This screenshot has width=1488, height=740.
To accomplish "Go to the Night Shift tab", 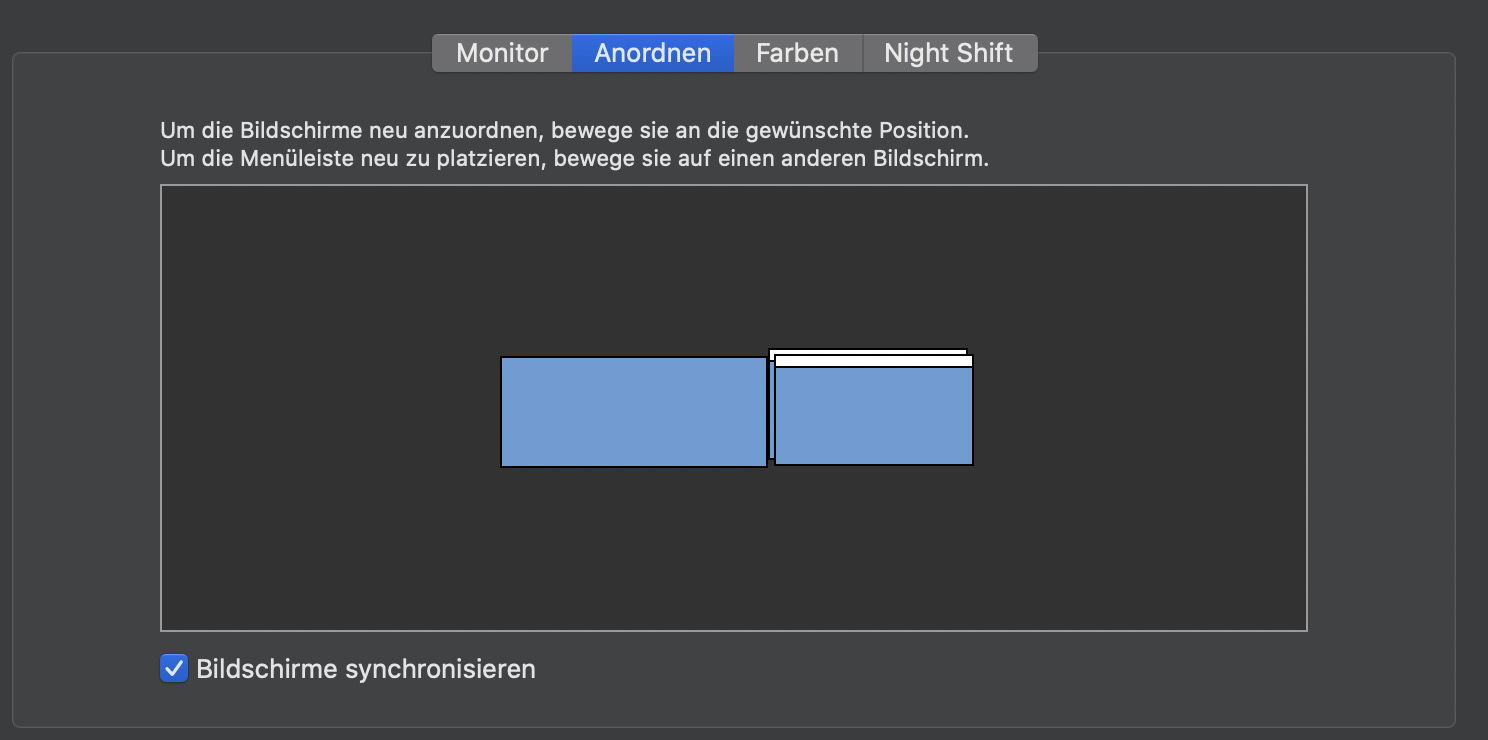I will pyautogui.click(x=948, y=53).
